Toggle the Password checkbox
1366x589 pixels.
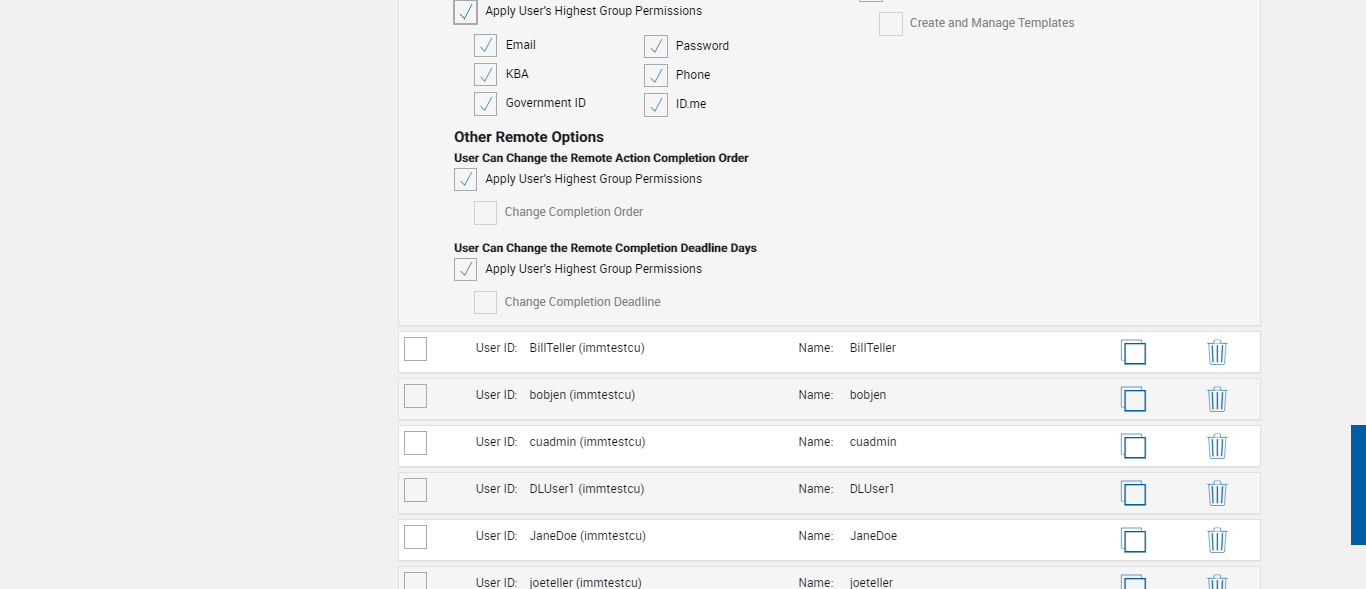pyautogui.click(x=656, y=46)
